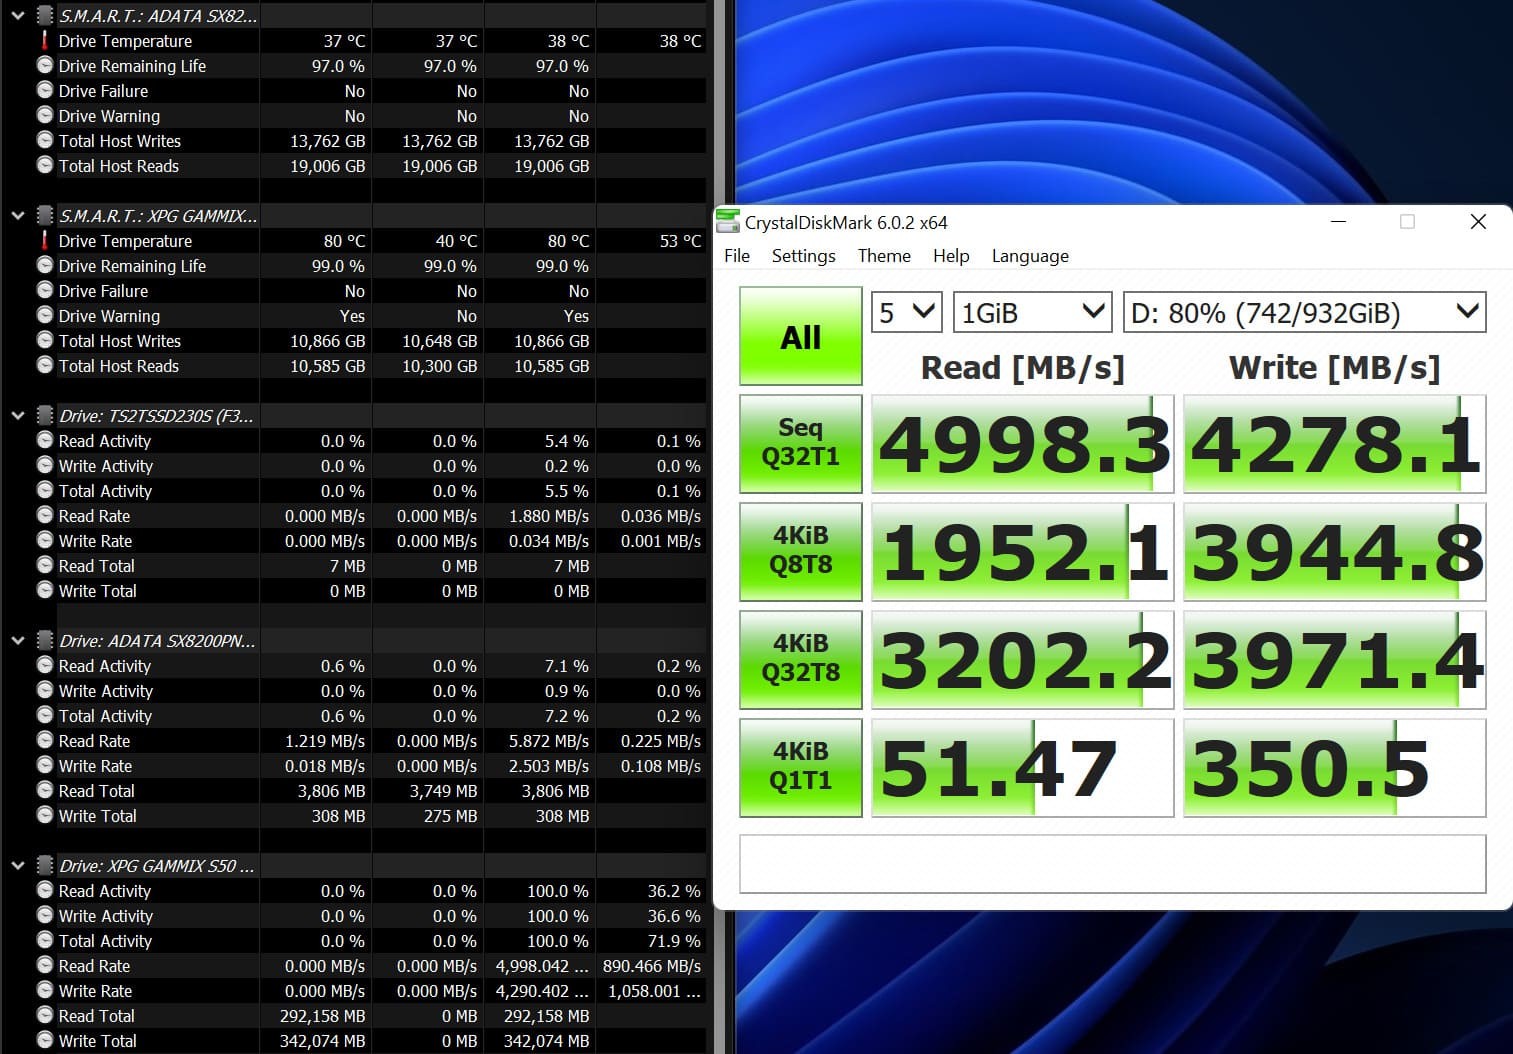Screen dimensions: 1513x1054
Task: Open the Help menu in CrystalDiskMark
Action: coord(951,256)
